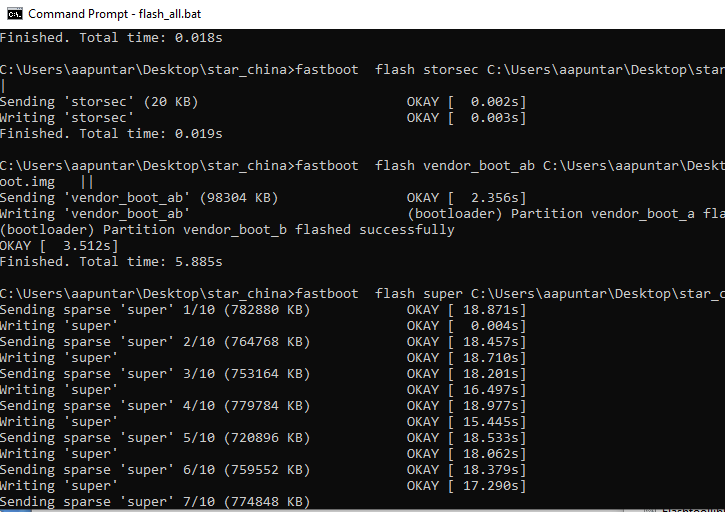The width and height of the screenshot is (725, 512).
Task: Open the Command Prompt system menu icon
Action: click(15, 14)
